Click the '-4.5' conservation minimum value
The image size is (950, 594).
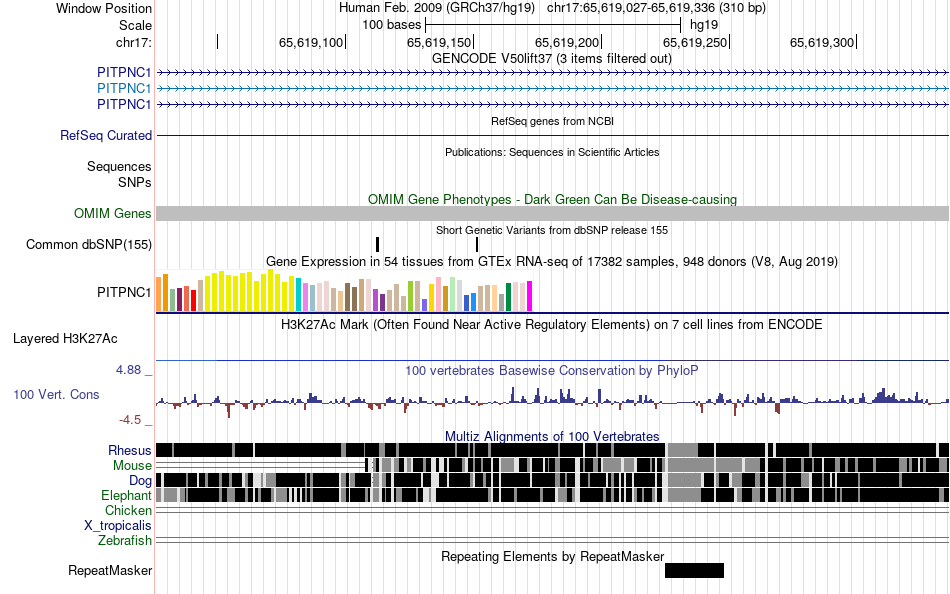pyautogui.click(x=130, y=419)
